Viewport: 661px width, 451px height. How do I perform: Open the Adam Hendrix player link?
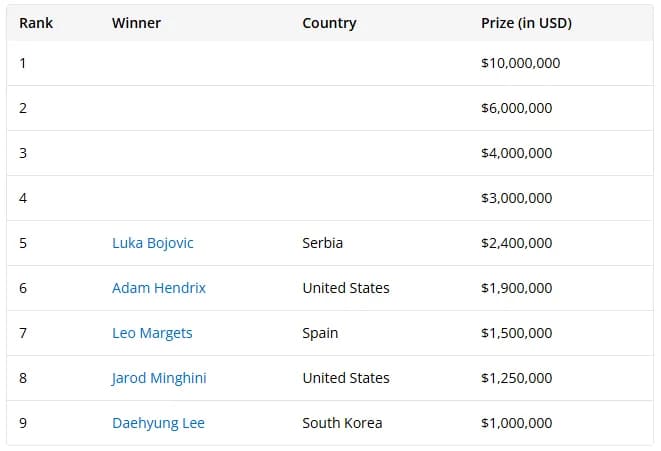(159, 288)
